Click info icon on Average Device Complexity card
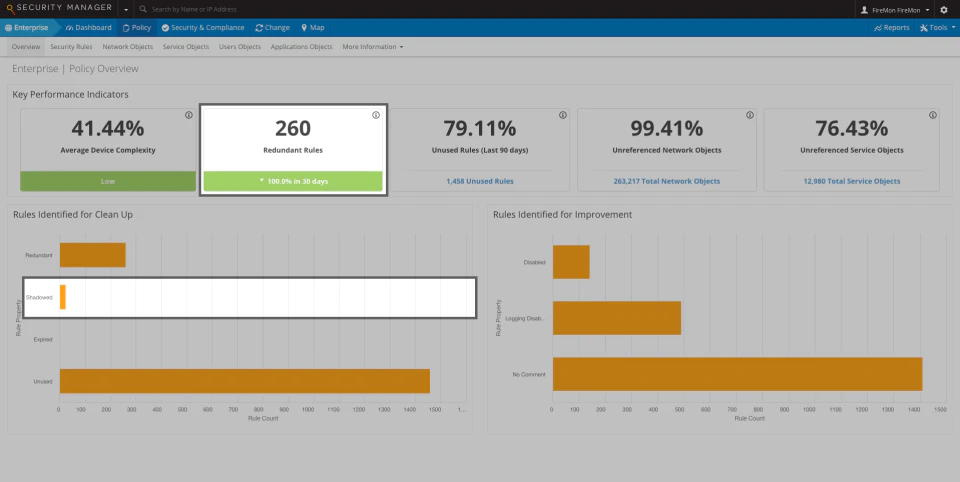Screen dimensions: 960x482 pyautogui.click(x=189, y=115)
